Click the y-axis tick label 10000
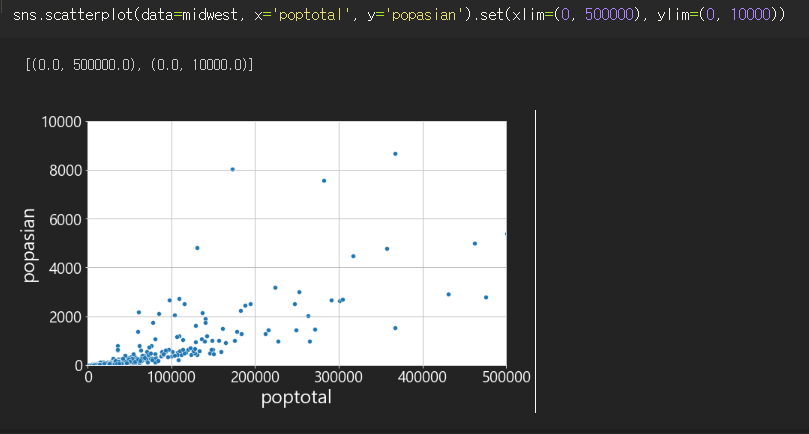The width and height of the screenshot is (809, 434). (61, 122)
